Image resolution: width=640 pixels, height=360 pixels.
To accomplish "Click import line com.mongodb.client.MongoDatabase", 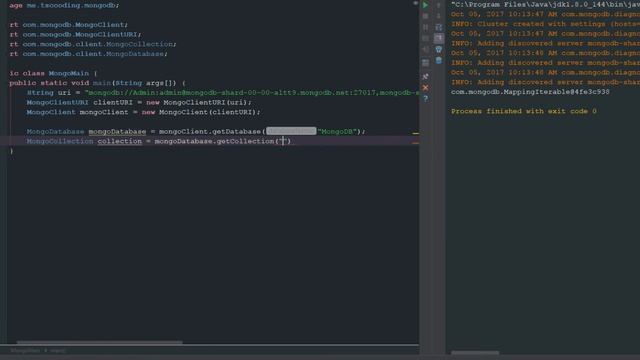I will click(x=88, y=54).
